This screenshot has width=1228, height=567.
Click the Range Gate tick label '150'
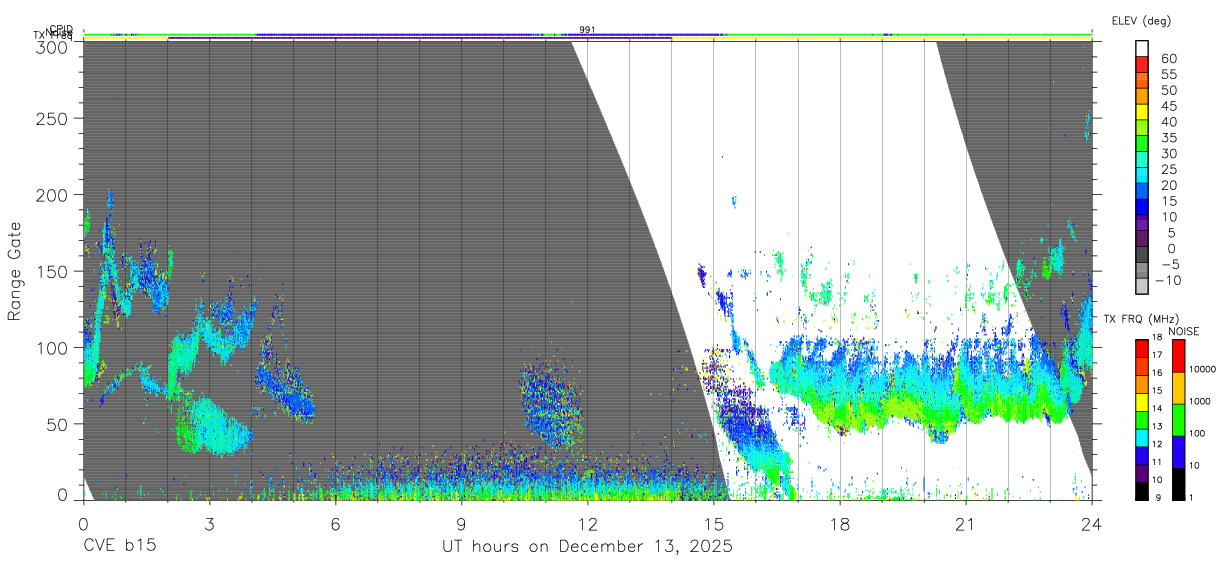pyautogui.click(x=52, y=271)
